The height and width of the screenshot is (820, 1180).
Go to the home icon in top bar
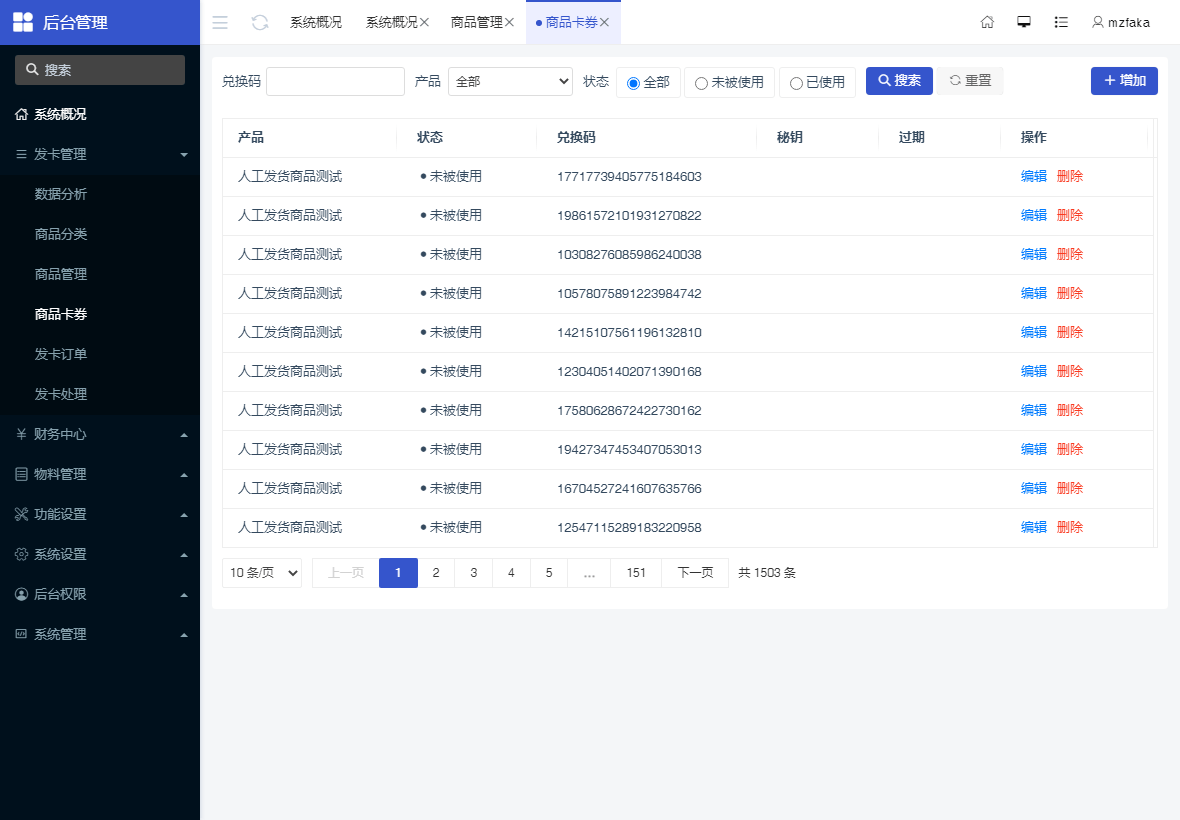click(987, 22)
